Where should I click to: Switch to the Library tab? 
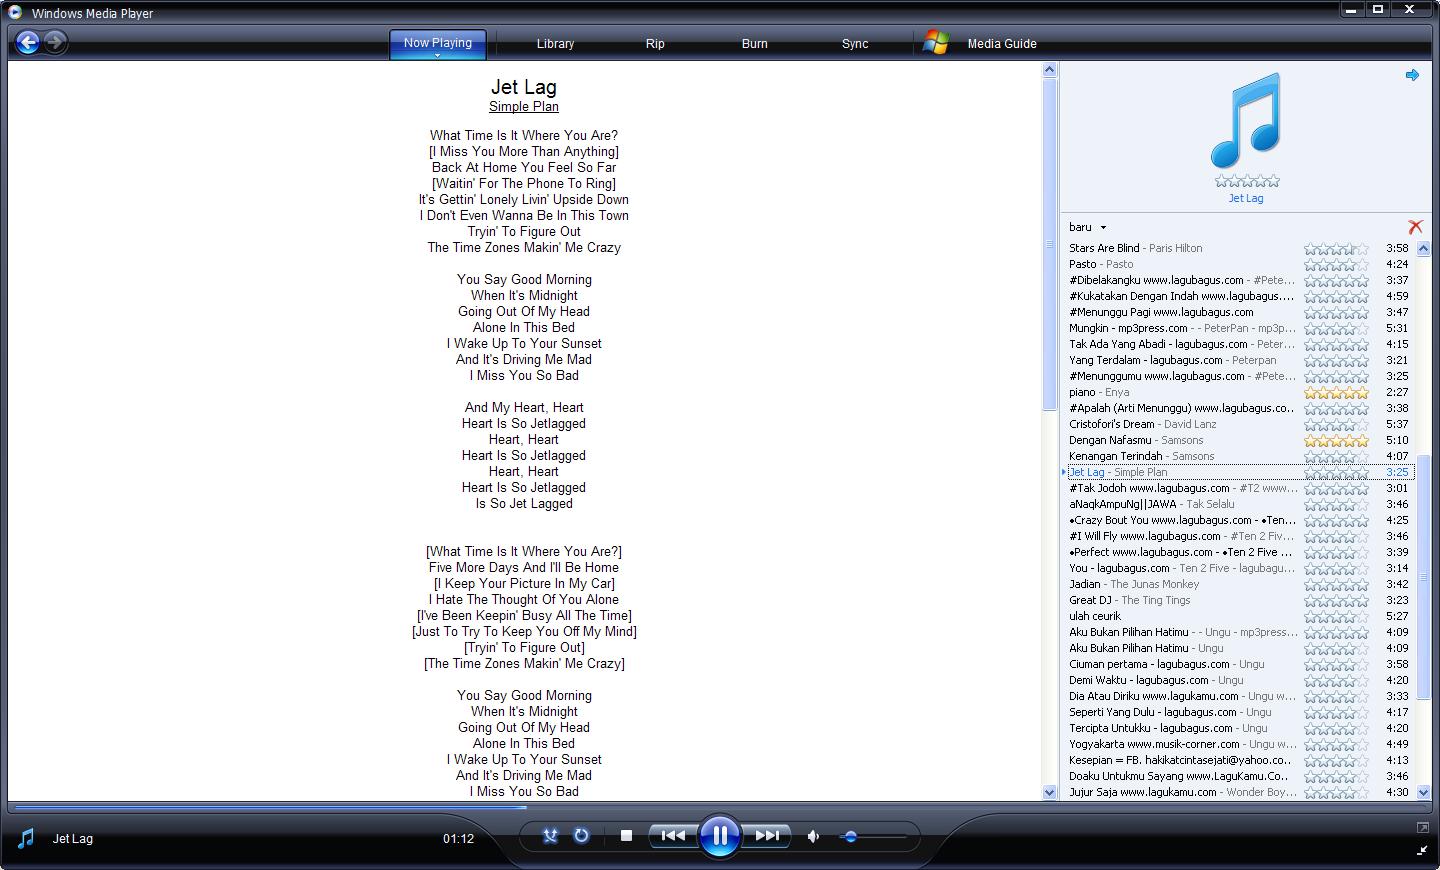555,44
